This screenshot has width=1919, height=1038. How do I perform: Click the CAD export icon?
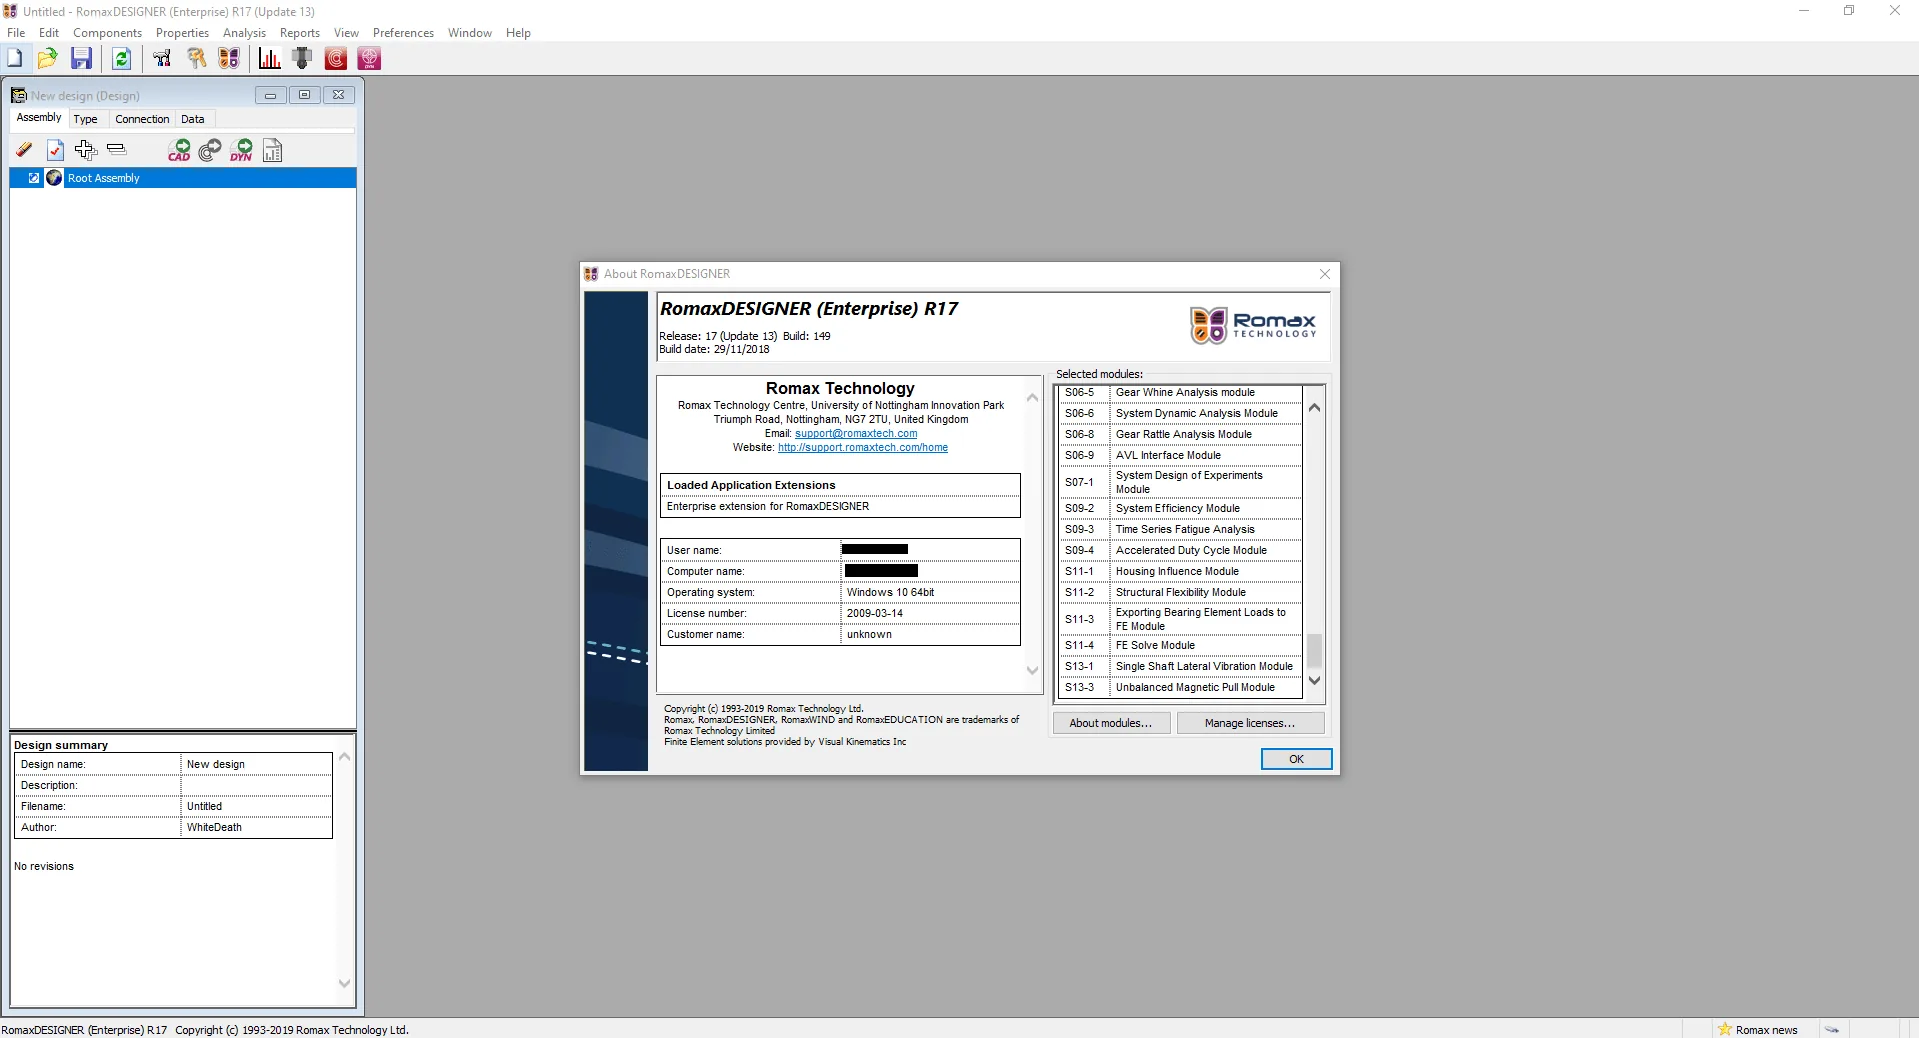point(179,150)
